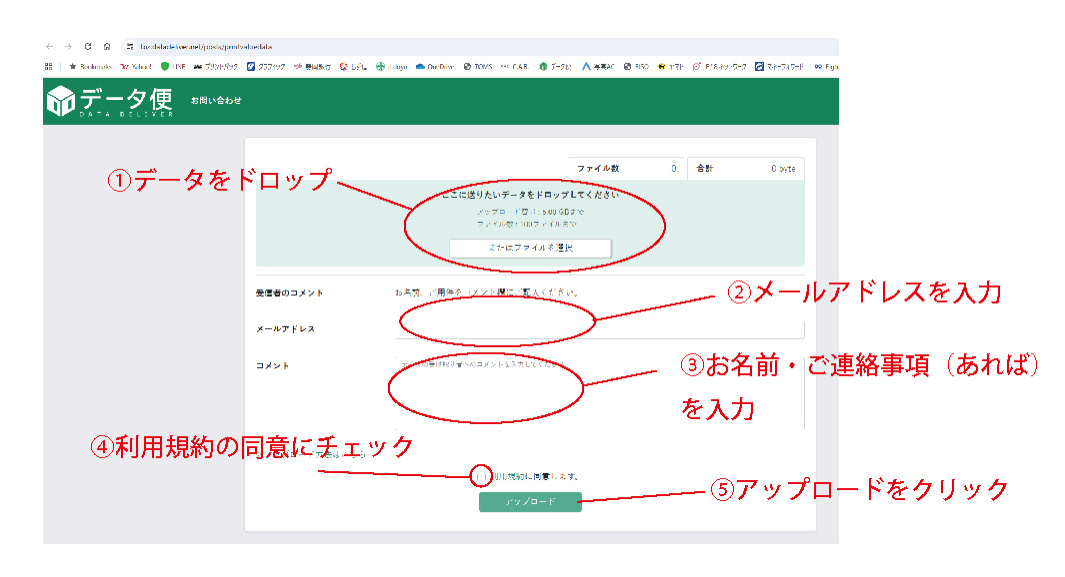
Task: Open the browser home page
Action: (106, 46)
